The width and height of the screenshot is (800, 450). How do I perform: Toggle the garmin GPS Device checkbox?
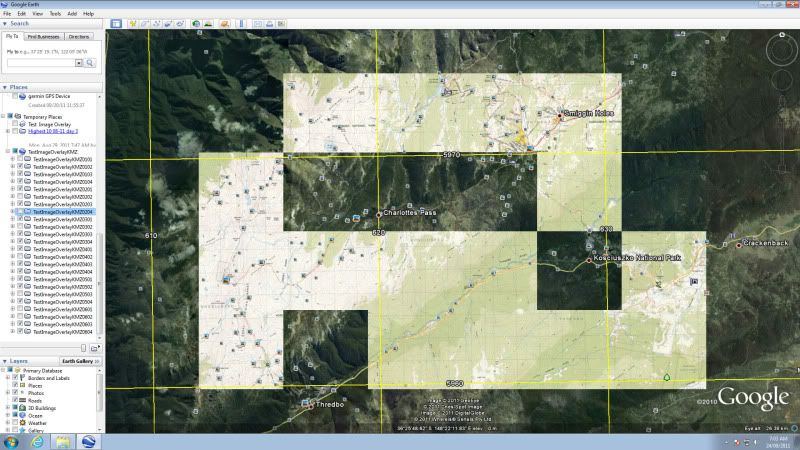(15, 96)
